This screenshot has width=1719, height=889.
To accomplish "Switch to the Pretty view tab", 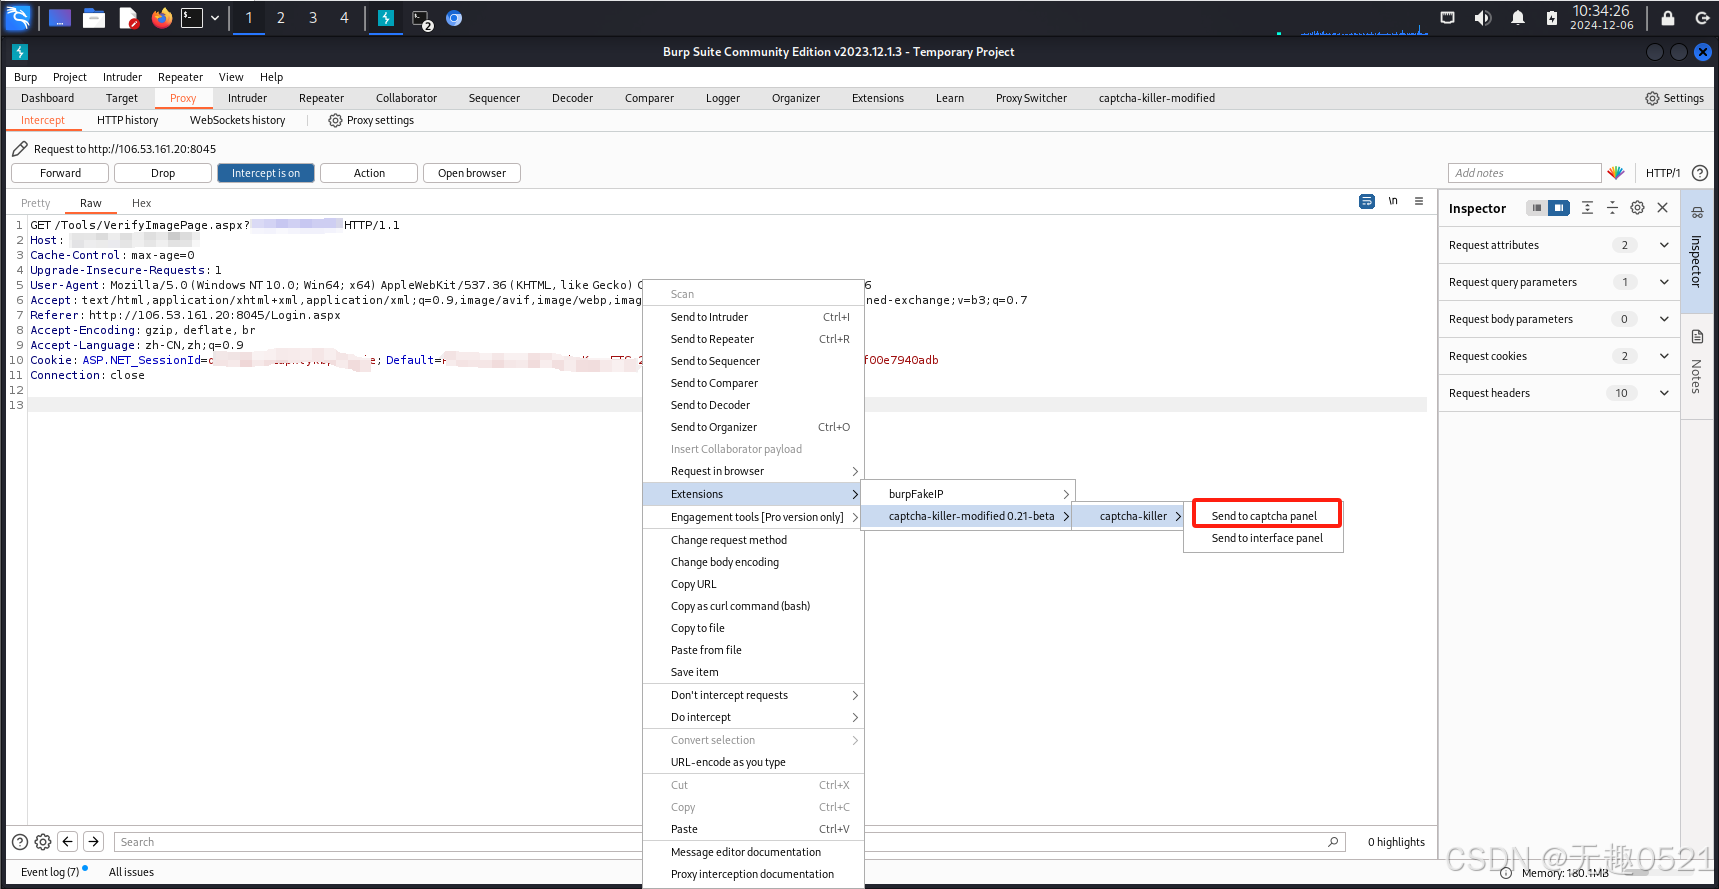I will (36, 203).
